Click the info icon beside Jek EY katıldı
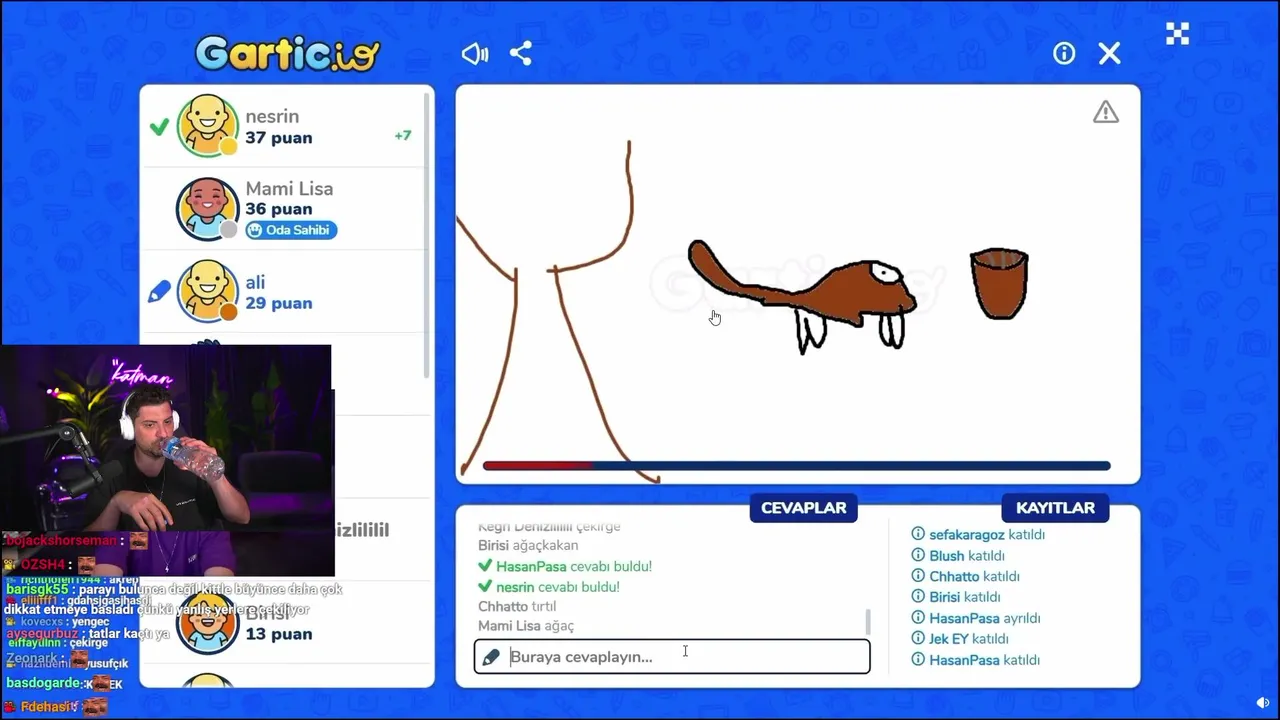This screenshot has width=1280, height=720. [918, 639]
